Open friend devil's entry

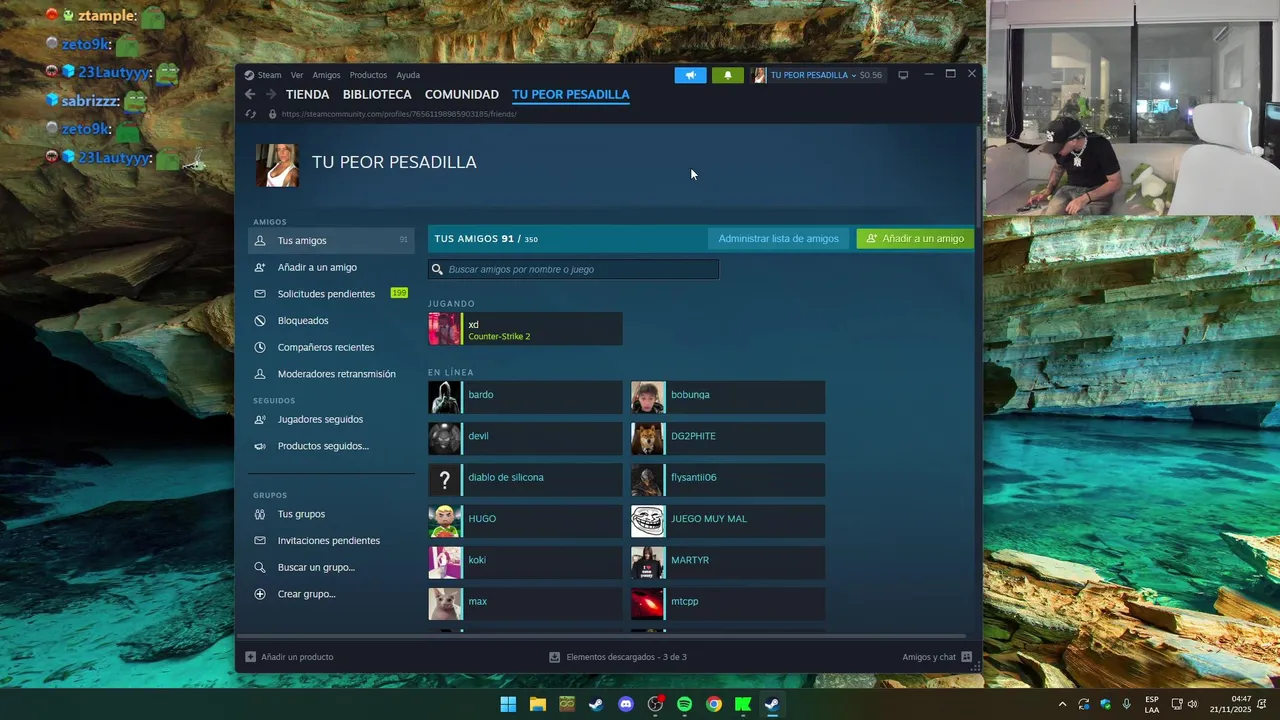[x=525, y=438]
